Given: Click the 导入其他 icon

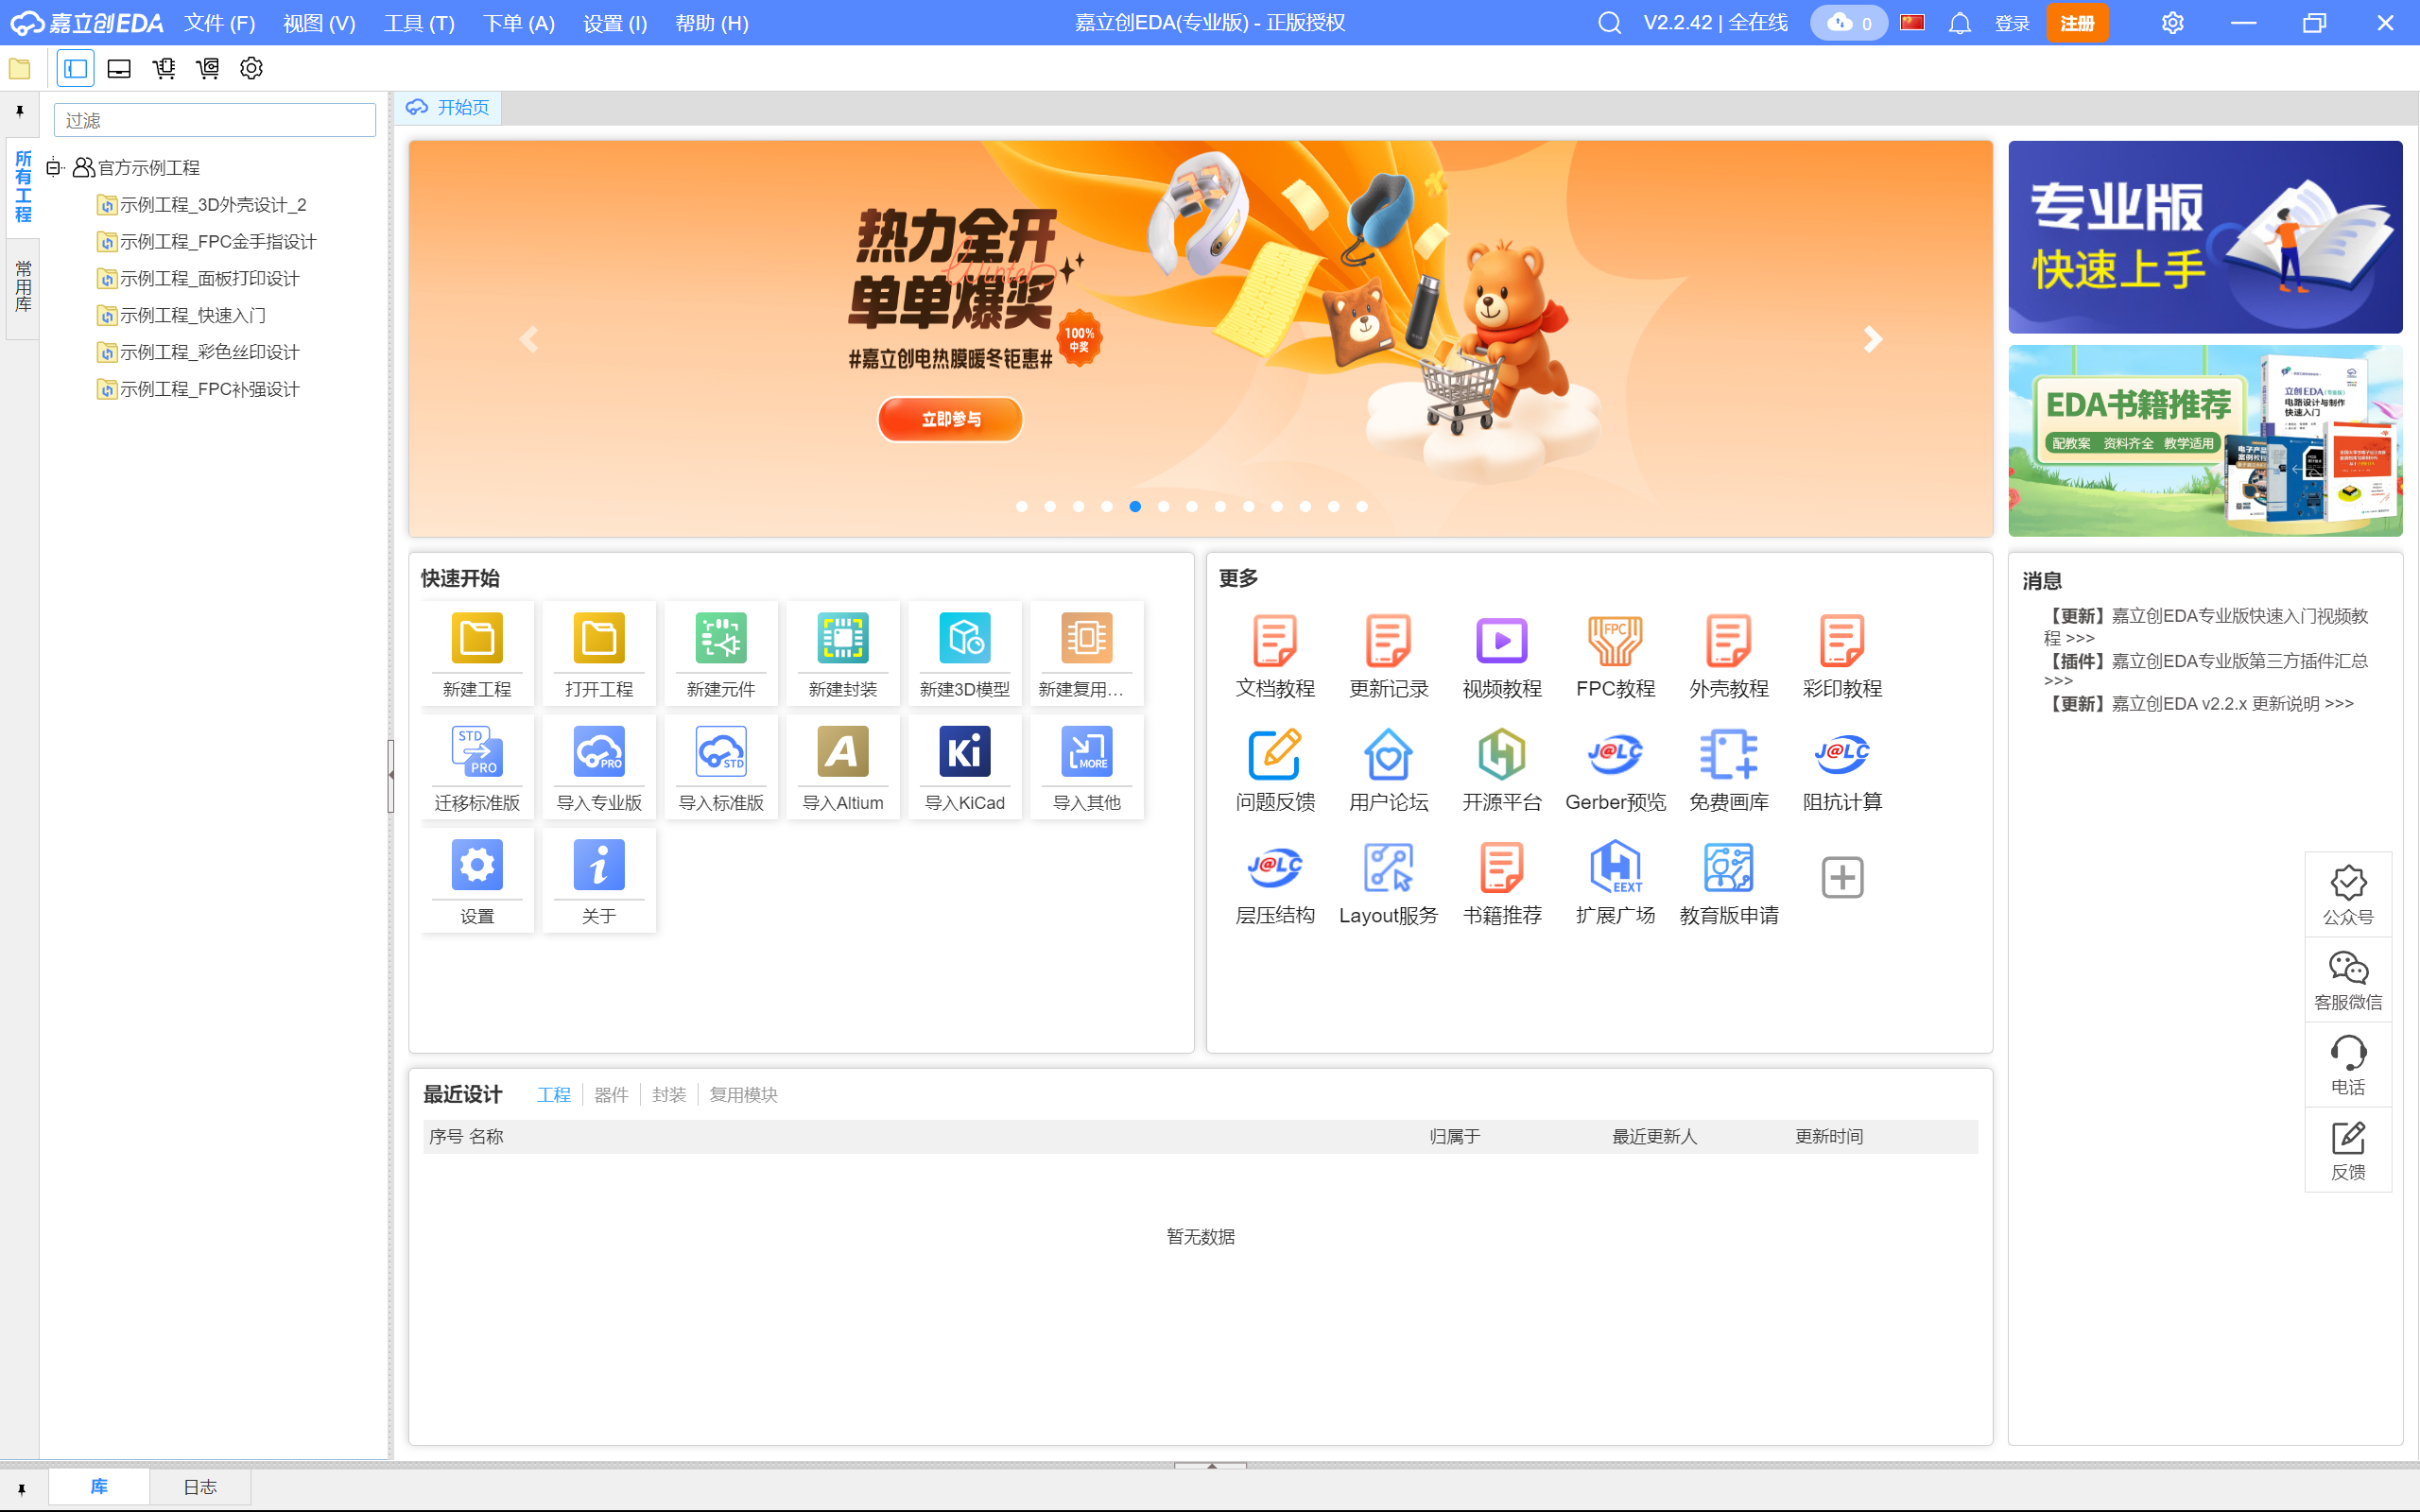Looking at the screenshot, I should 1087,751.
